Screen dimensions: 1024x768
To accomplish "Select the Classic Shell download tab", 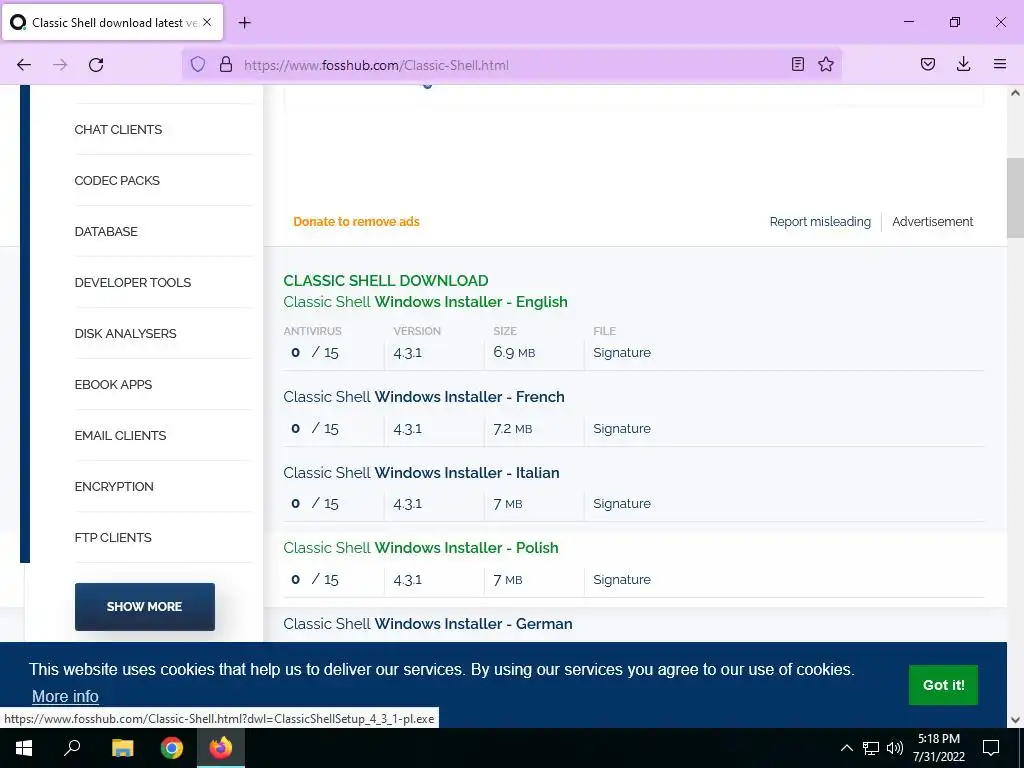I will point(112,23).
